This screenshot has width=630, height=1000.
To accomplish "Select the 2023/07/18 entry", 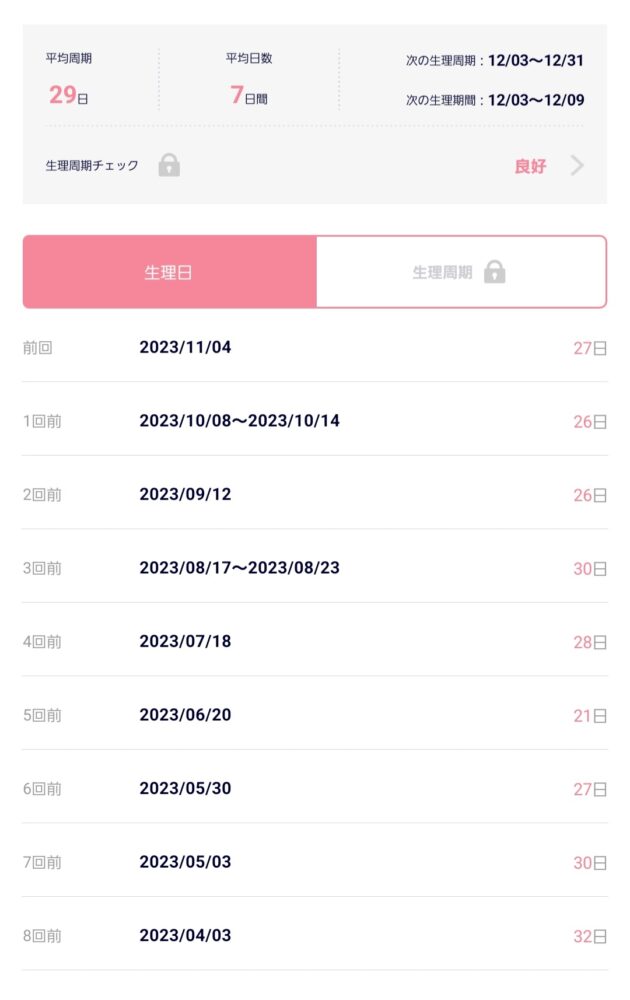I will click(x=315, y=641).
